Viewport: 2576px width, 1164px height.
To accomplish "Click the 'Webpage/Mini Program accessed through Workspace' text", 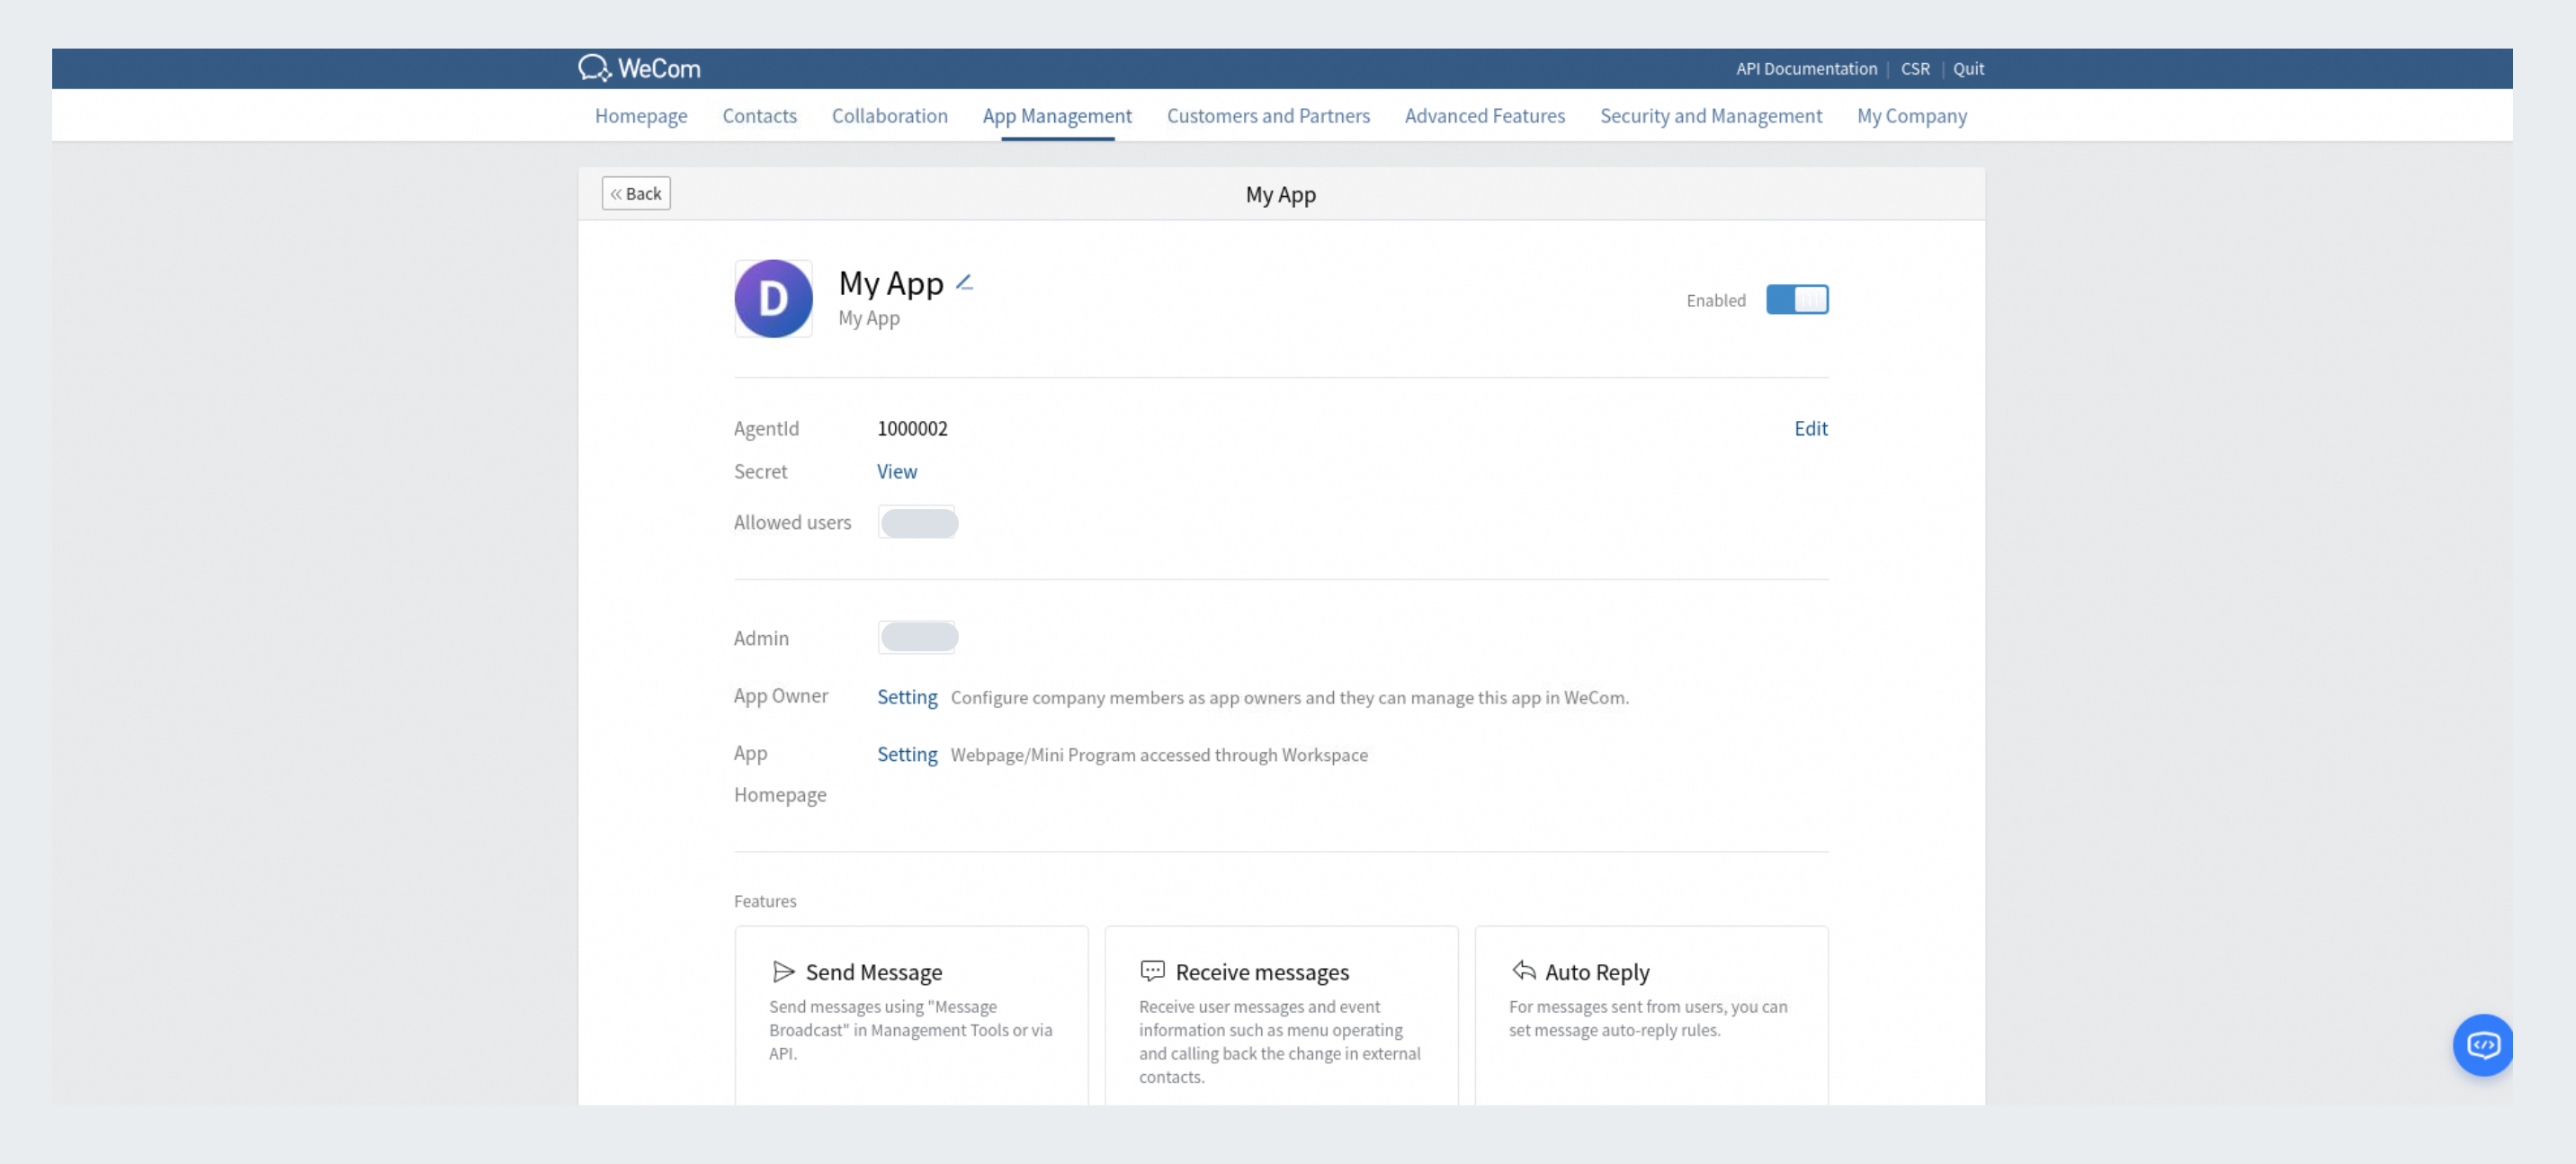I will tap(1159, 754).
